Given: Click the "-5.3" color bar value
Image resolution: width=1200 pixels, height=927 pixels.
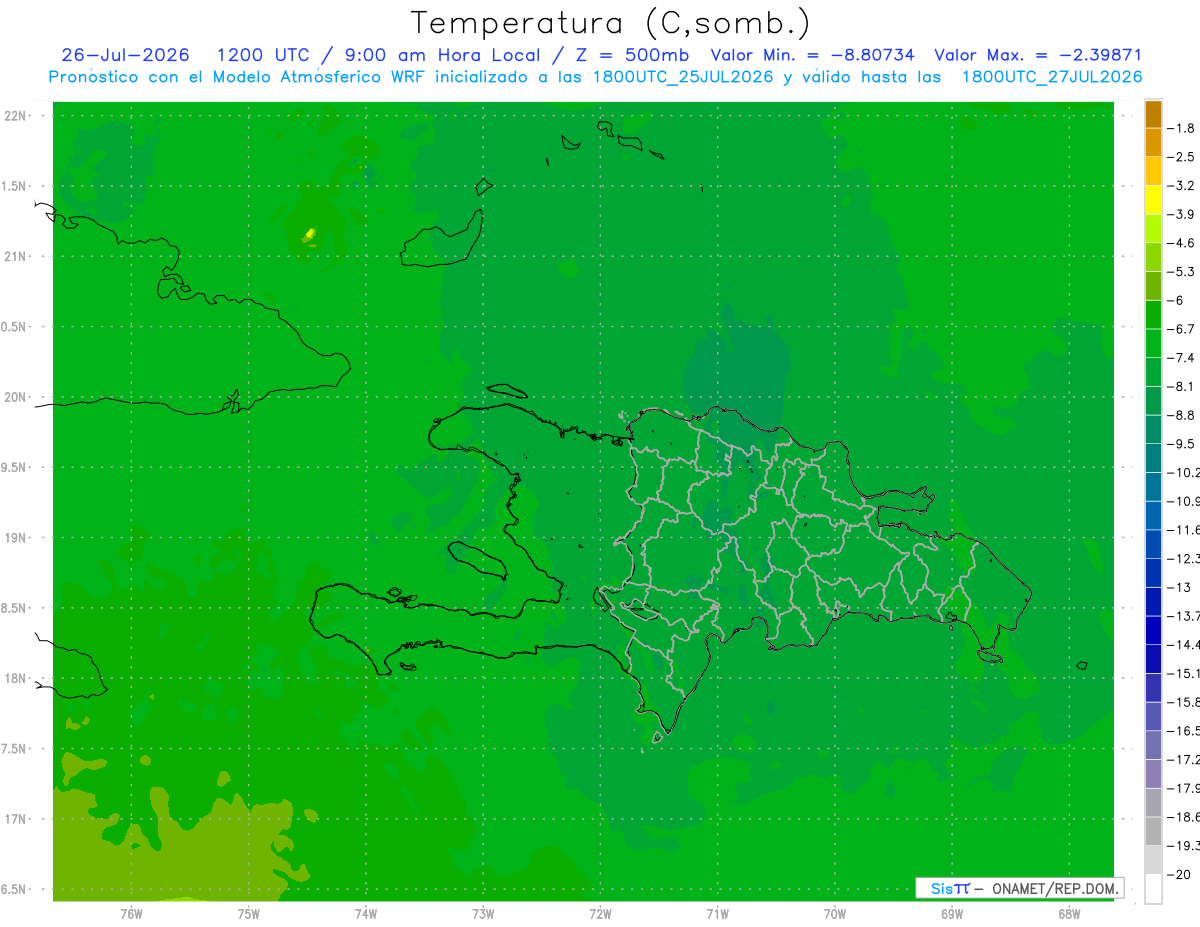Looking at the screenshot, I should 1181,272.
